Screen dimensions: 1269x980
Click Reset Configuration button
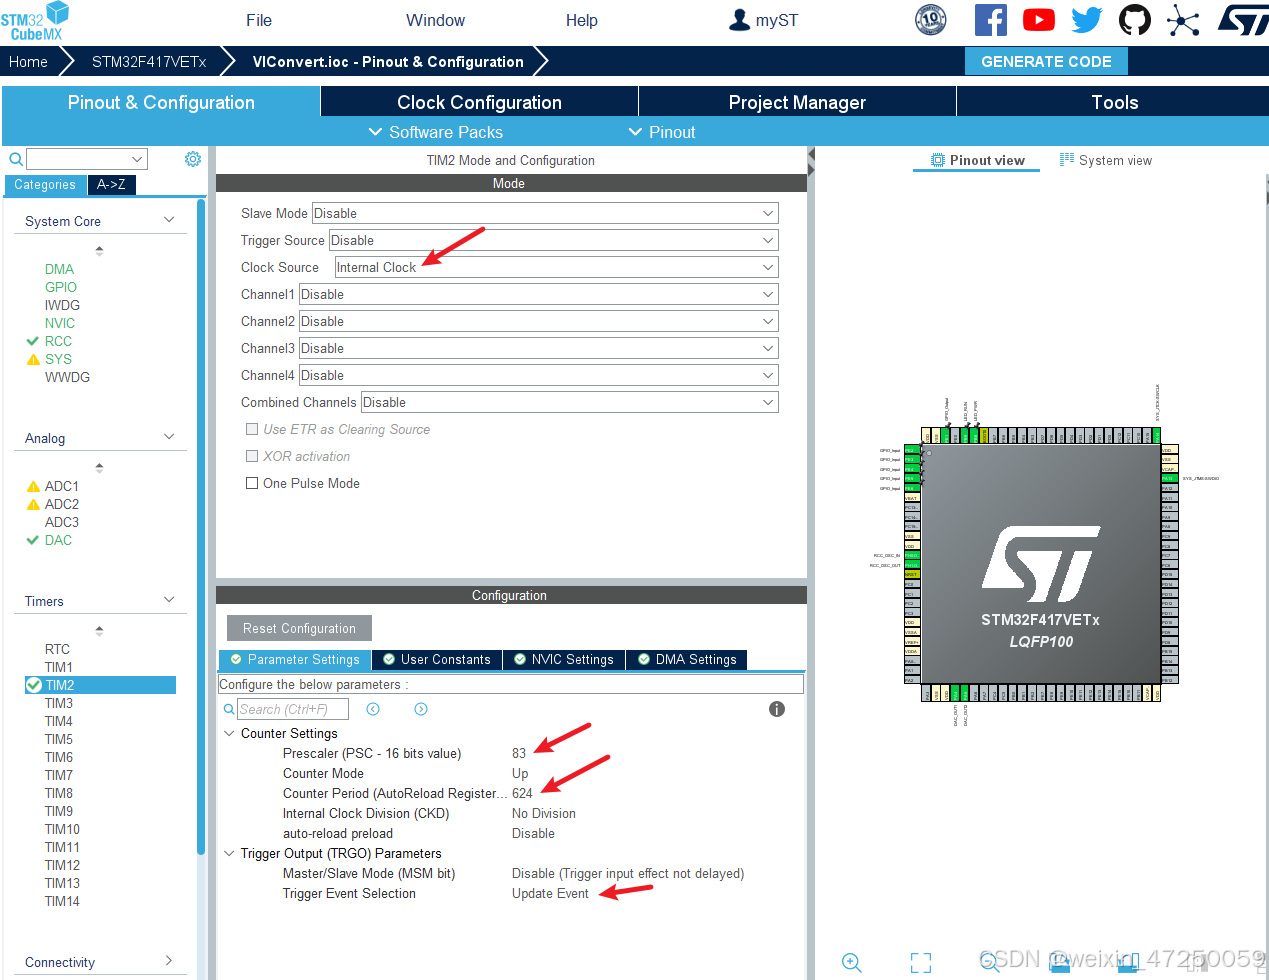click(x=299, y=628)
